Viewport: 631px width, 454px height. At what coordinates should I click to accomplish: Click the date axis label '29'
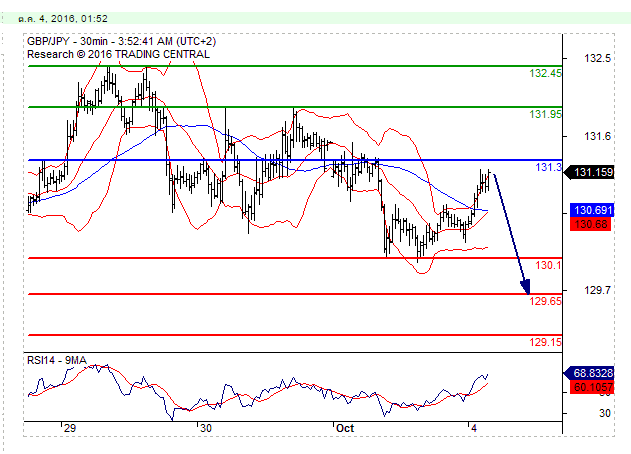tap(70, 428)
